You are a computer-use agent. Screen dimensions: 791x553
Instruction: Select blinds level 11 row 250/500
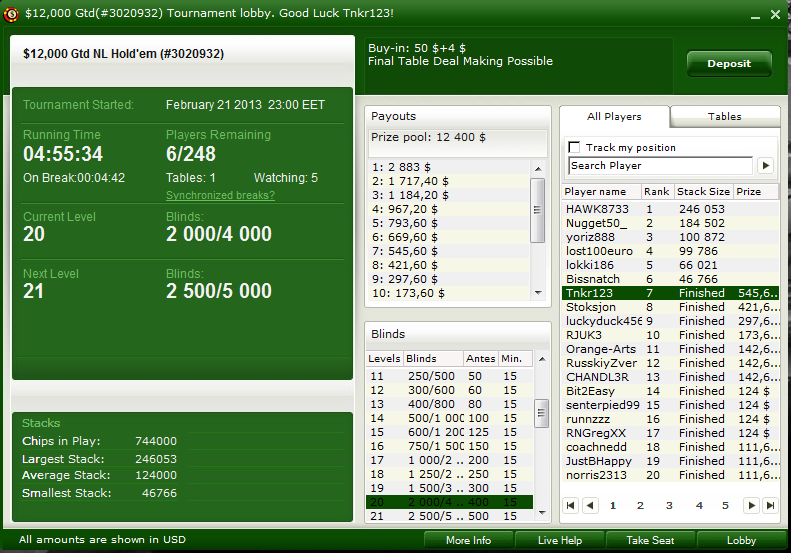[x=449, y=376]
